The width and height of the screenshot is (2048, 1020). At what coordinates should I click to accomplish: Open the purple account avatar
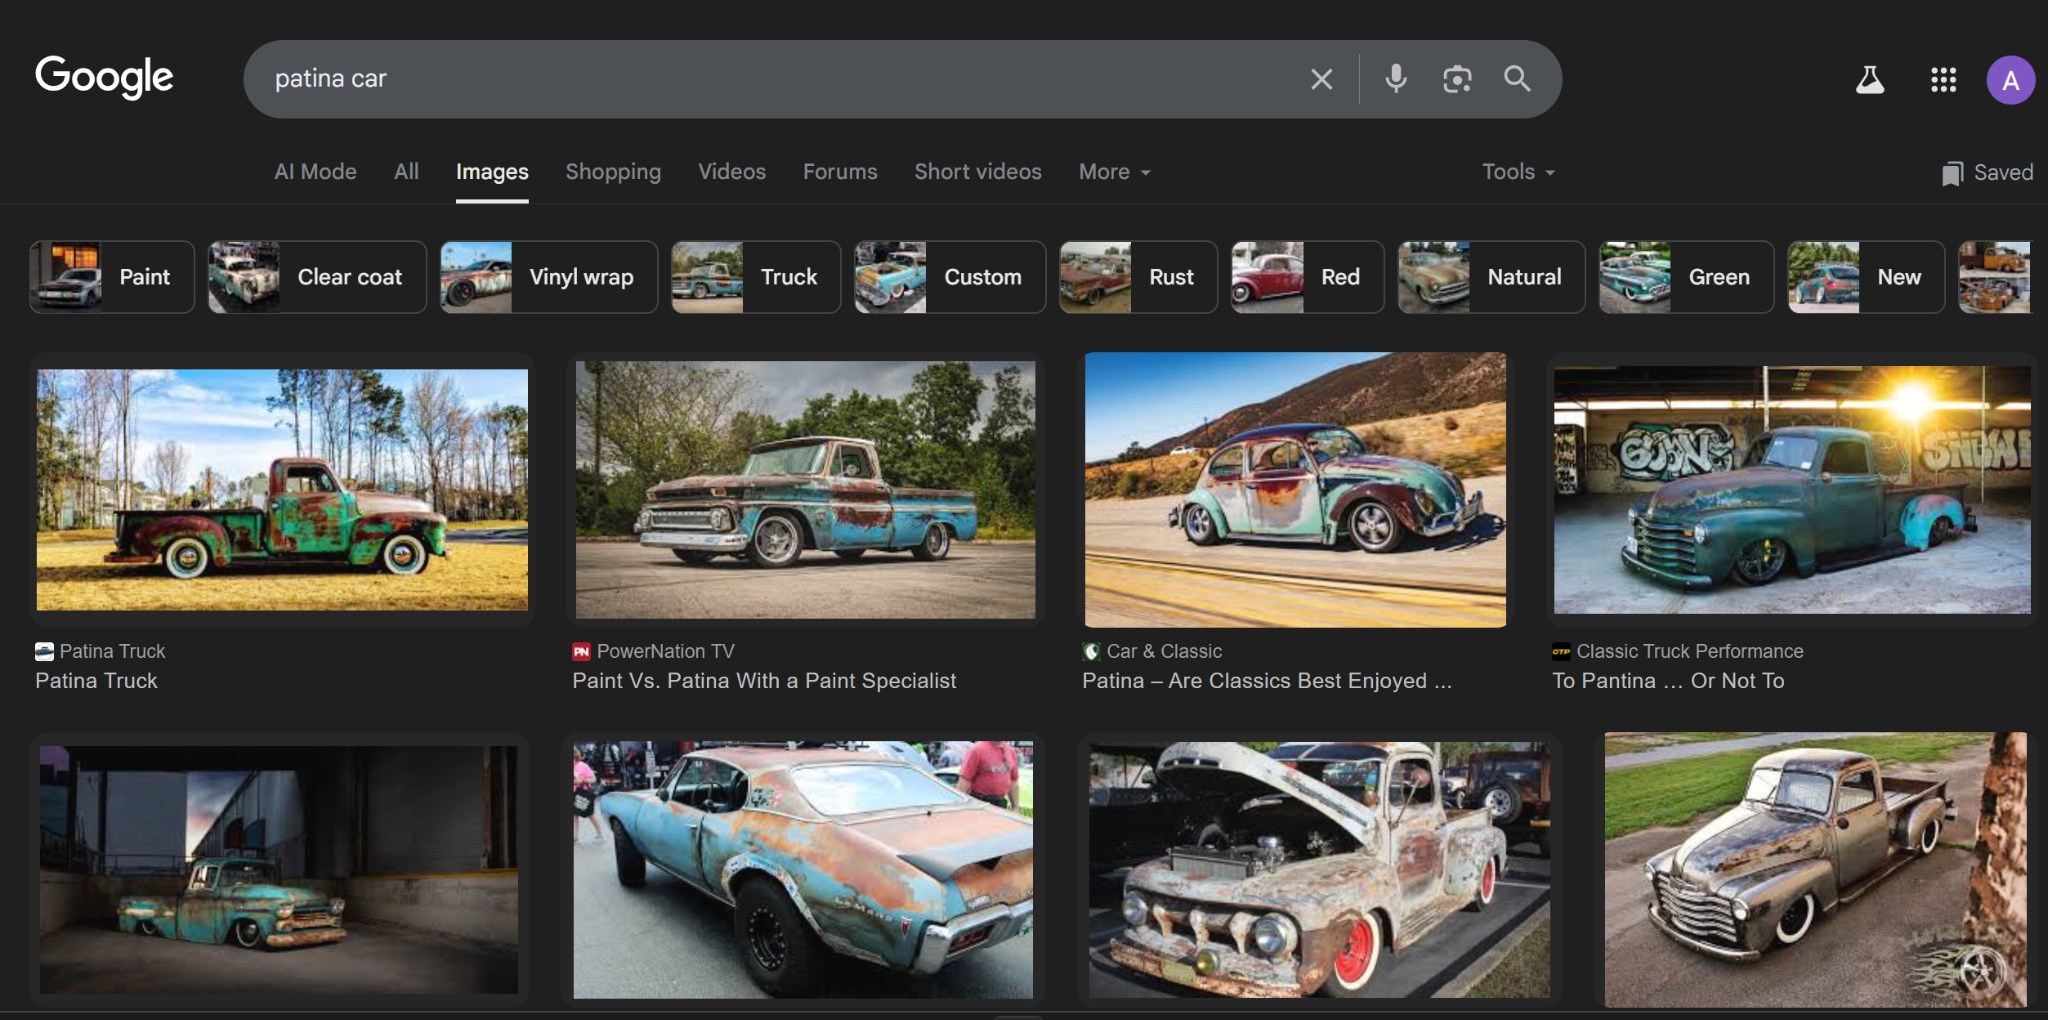click(x=2010, y=80)
